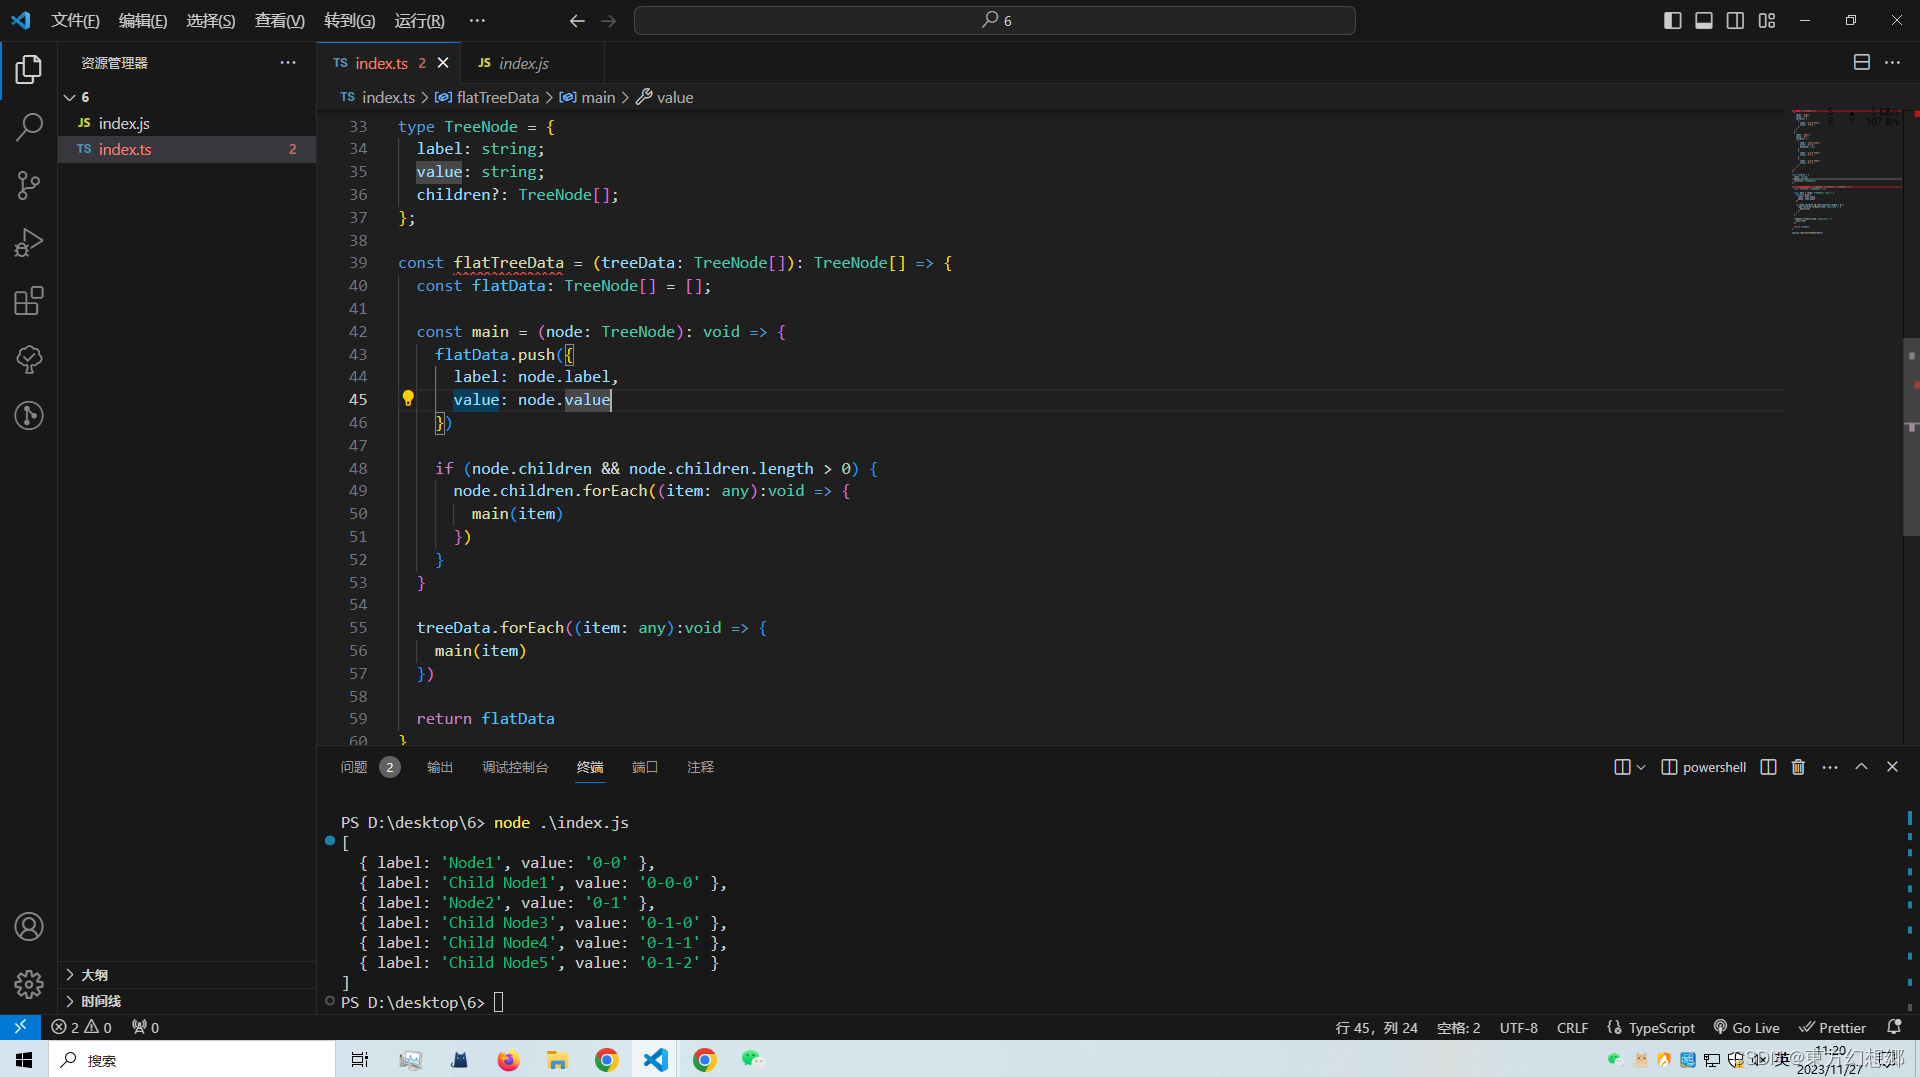This screenshot has height=1077, width=1920.
Task: Open the new terminal launch profile dropdown
Action: click(x=1641, y=767)
